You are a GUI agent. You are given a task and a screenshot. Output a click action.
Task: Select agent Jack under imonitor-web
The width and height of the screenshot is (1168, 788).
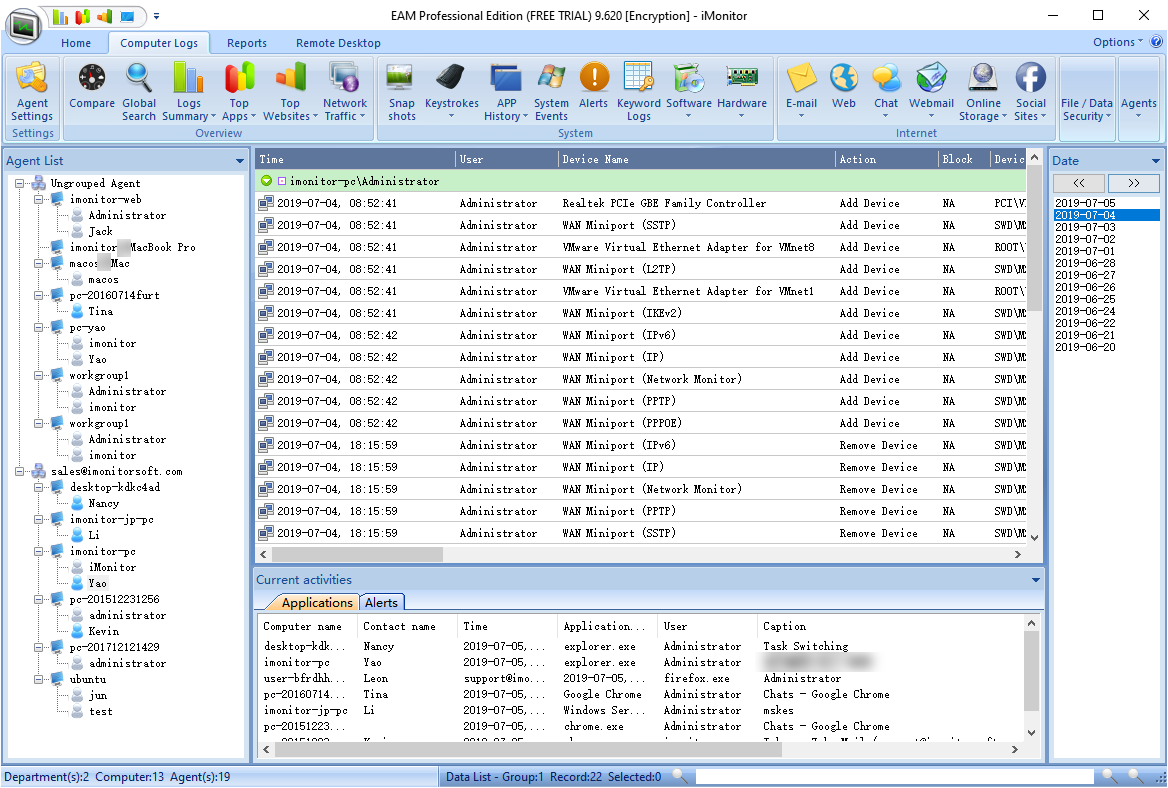coord(101,232)
